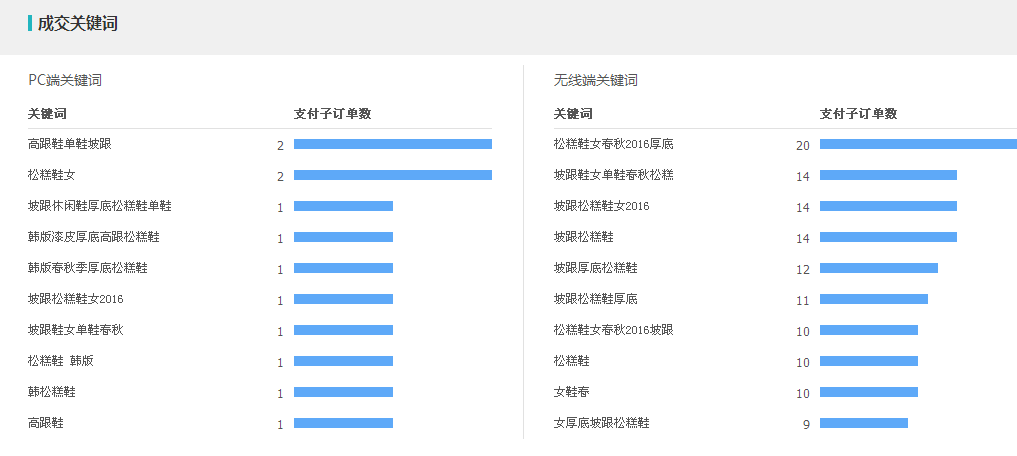Screen dimensions: 1017x456
Task: Click the wireless 支付子订单数 column header
Action: pos(858,114)
